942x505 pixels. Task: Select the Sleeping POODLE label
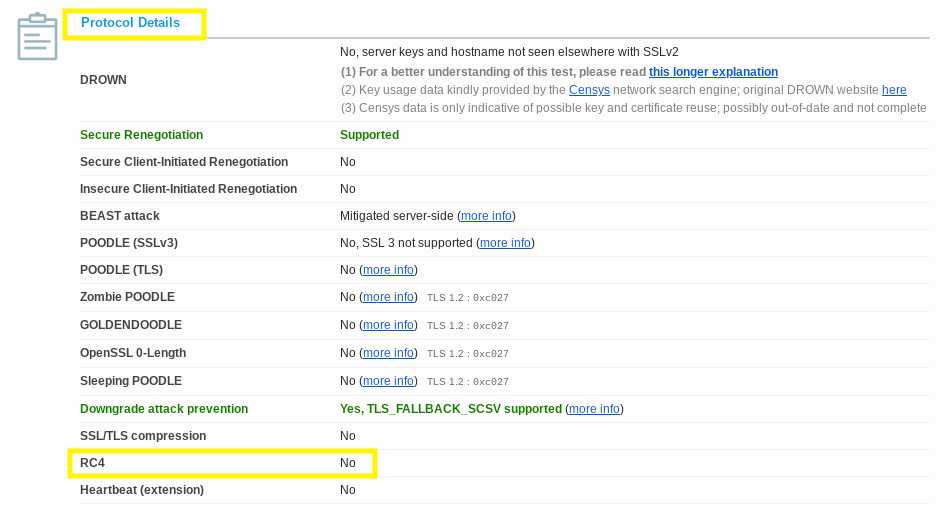point(131,381)
